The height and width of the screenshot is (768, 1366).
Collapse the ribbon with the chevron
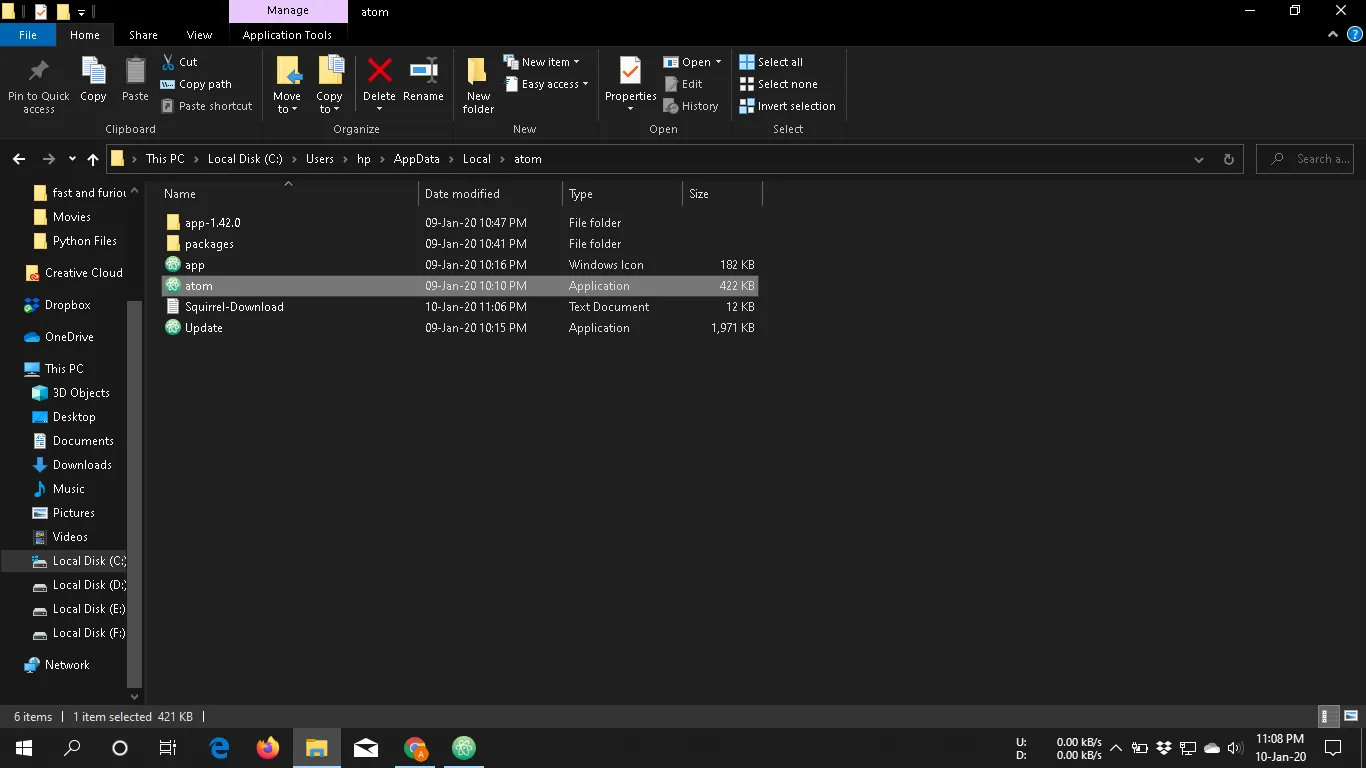click(1333, 35)
